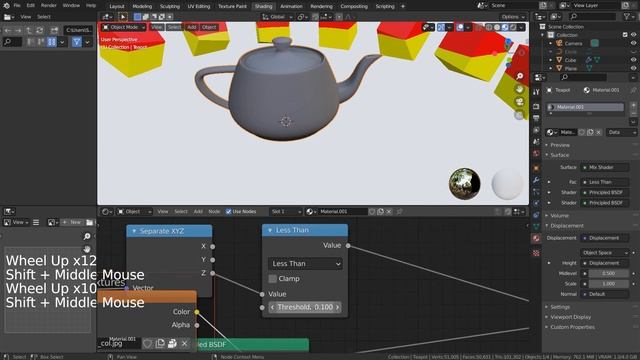Go to parent directory in file browser
The image size is (640, 360).
coord(29,30)
